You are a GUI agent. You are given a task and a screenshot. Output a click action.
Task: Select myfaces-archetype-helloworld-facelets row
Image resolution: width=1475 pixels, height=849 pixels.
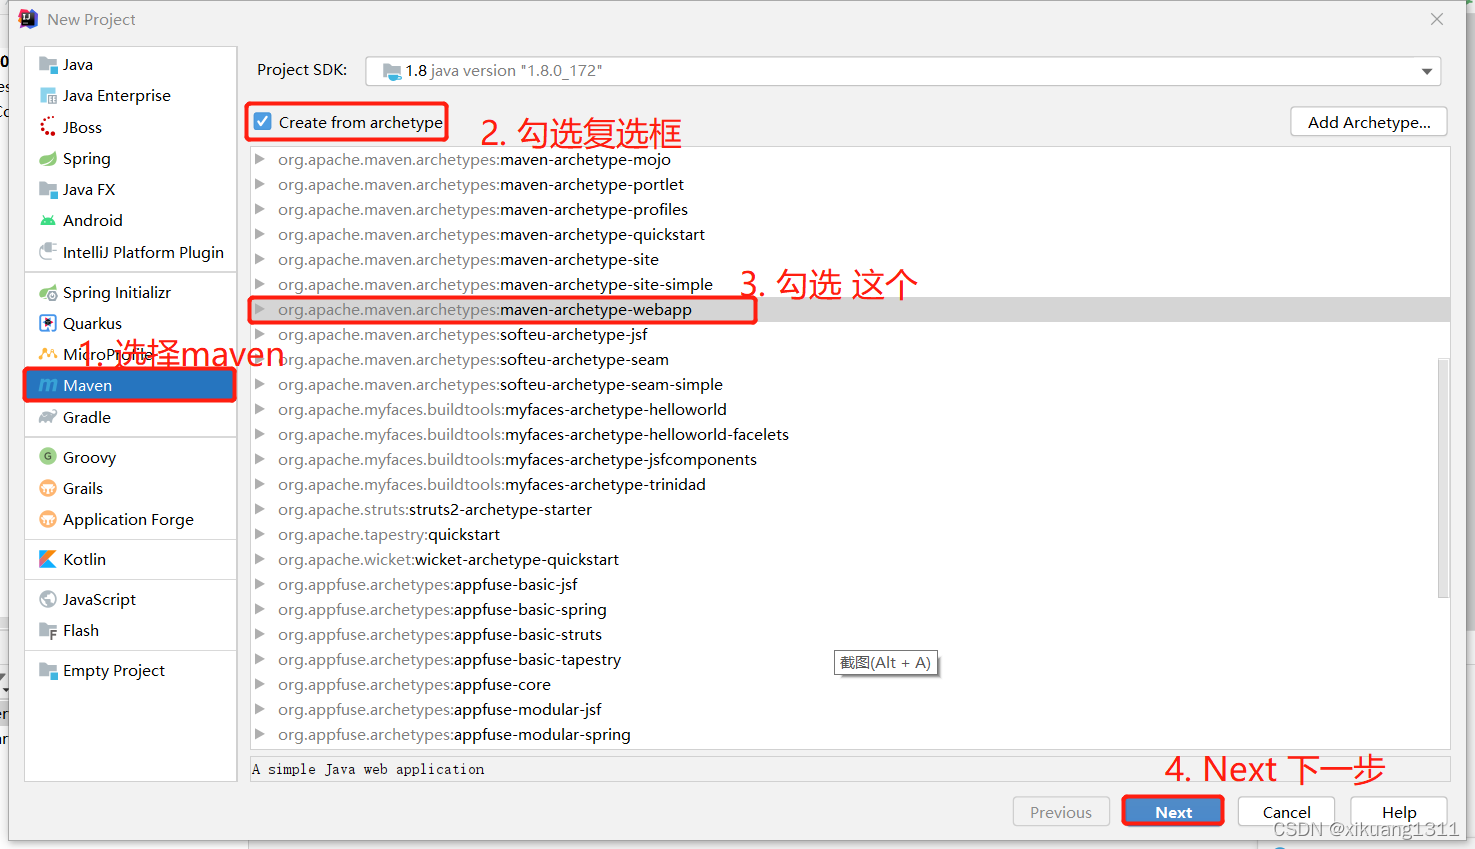850,434
